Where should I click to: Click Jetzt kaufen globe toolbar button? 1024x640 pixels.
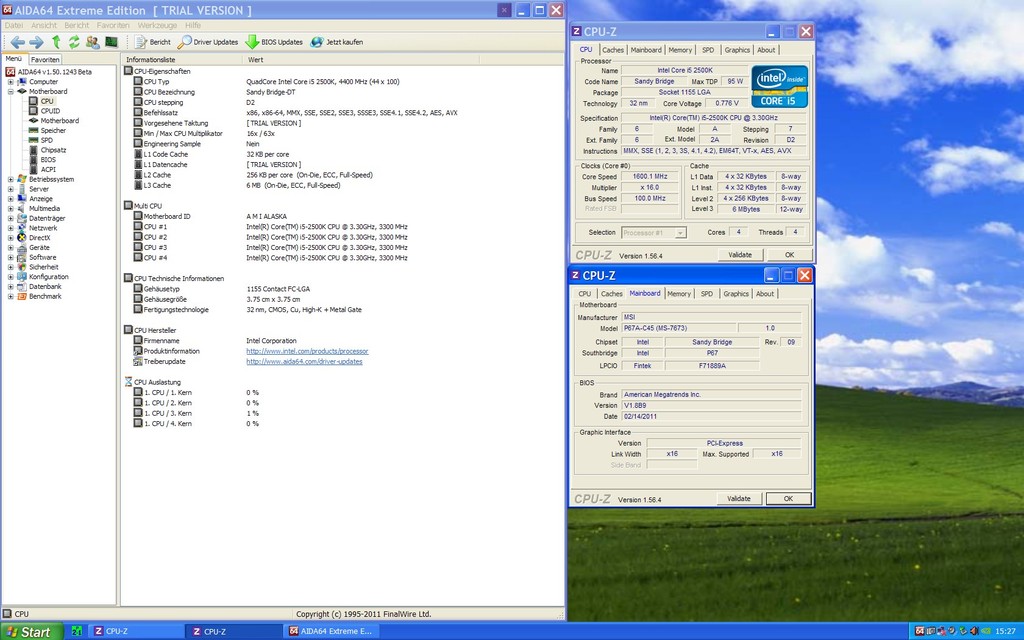(x=337, y=42)
